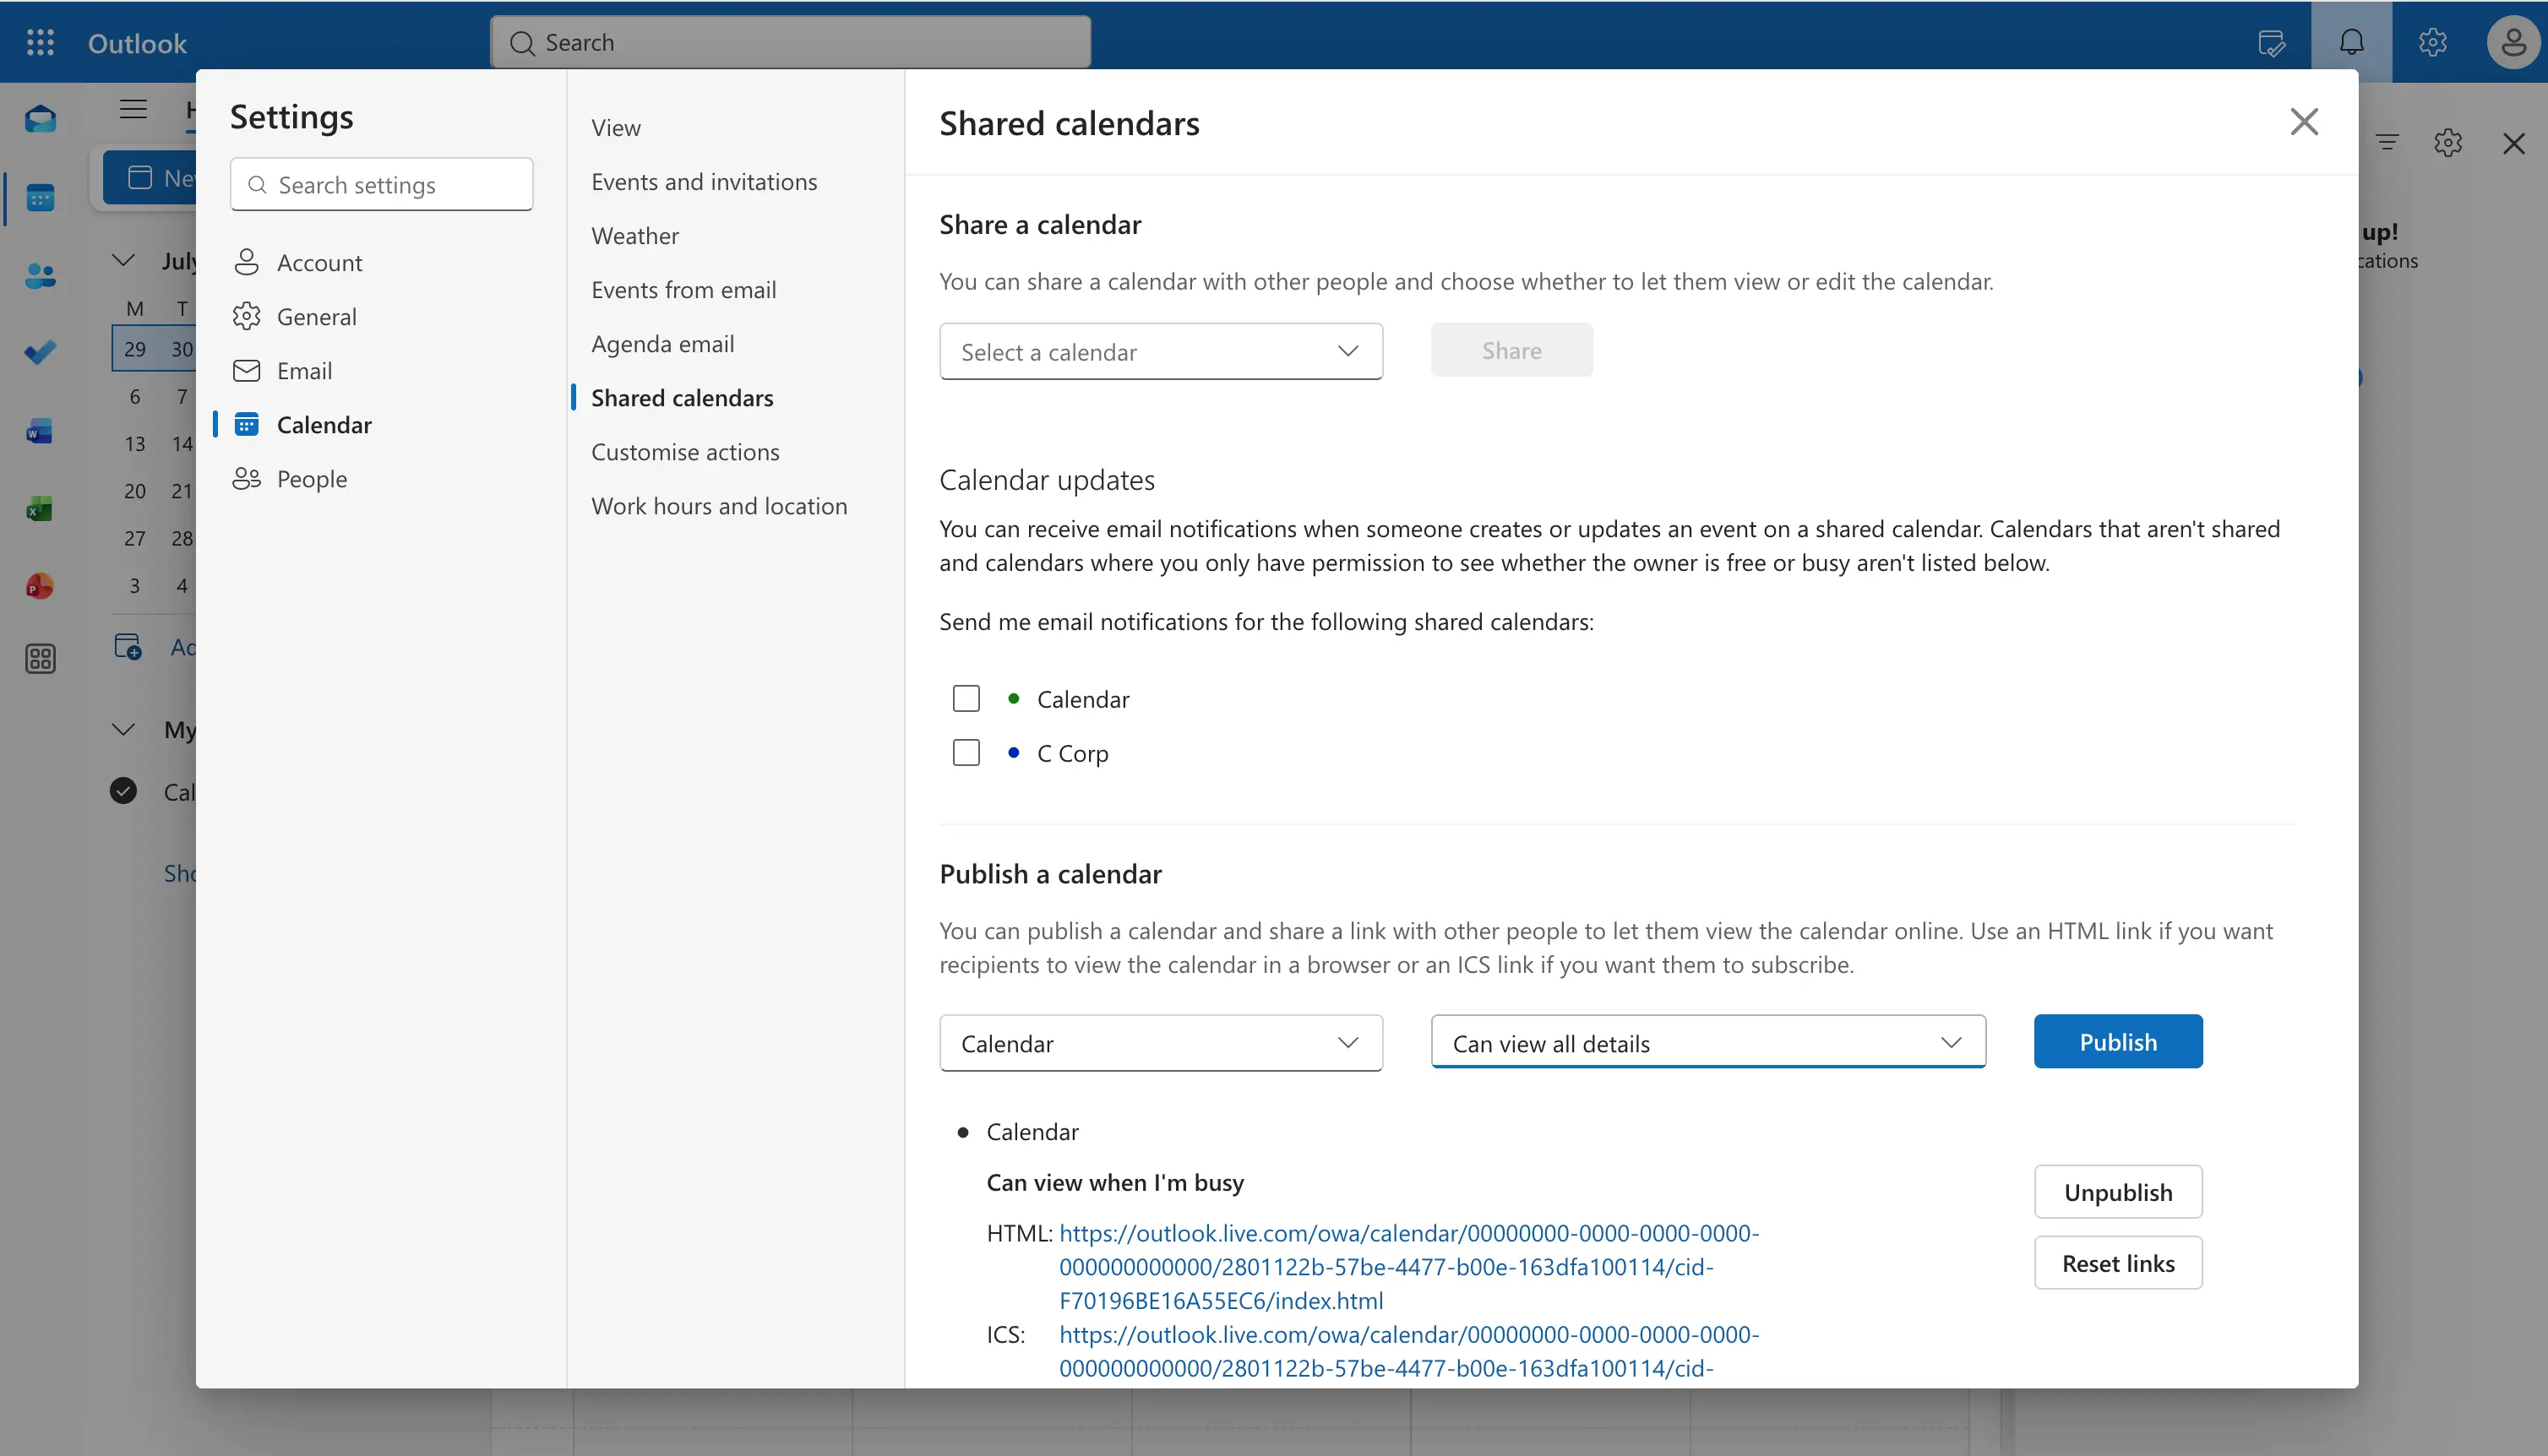Viewport: 2548px width, 1456px height.
Task: Close the Settings dialog
Action: tap(2304, 122)
